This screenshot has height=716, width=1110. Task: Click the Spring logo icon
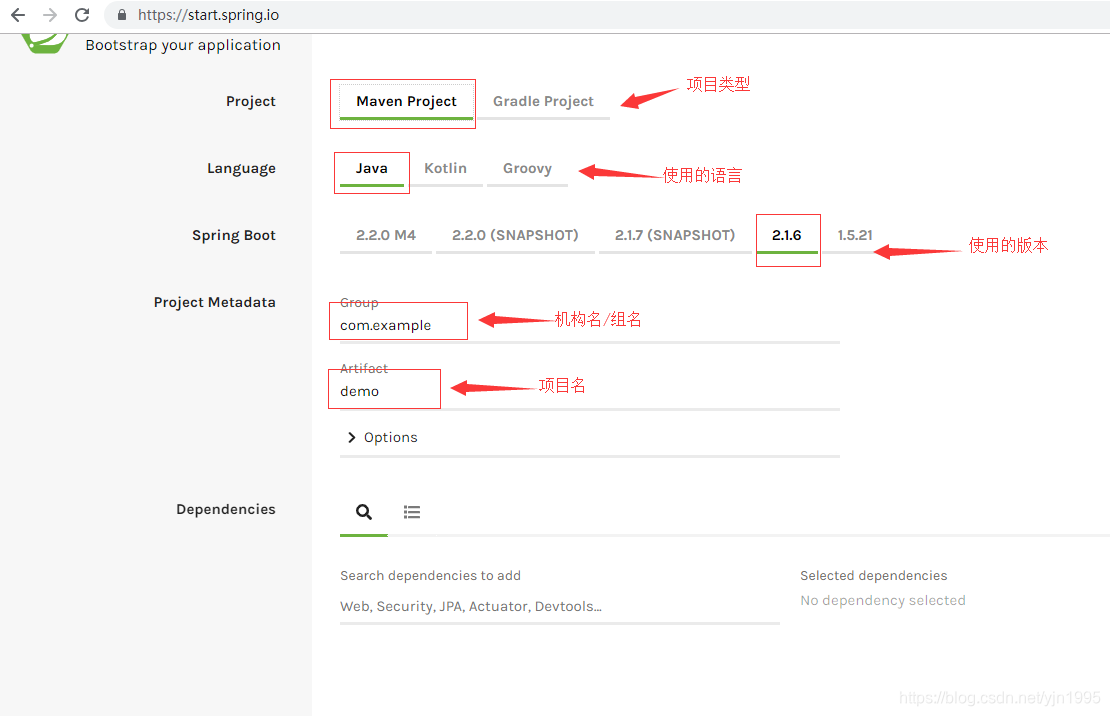click(44, 43)
